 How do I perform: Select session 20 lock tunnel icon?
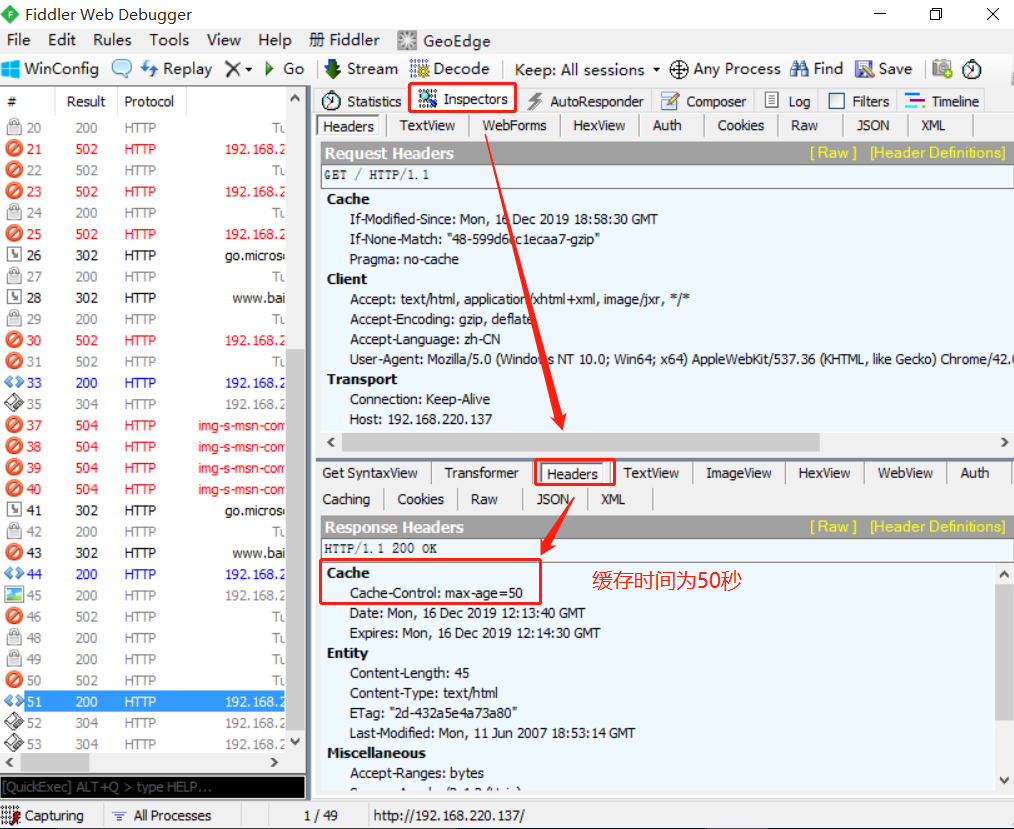point(14,127)
